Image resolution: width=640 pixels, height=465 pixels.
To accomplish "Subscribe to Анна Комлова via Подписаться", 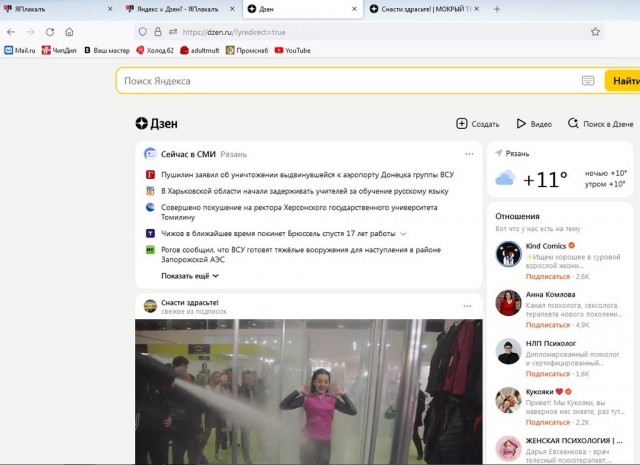I will click(x=547, y=325).
